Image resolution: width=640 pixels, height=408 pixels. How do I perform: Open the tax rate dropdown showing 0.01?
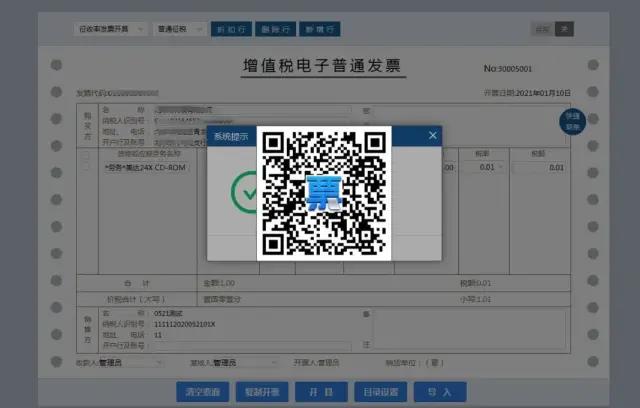click(484, 167)
